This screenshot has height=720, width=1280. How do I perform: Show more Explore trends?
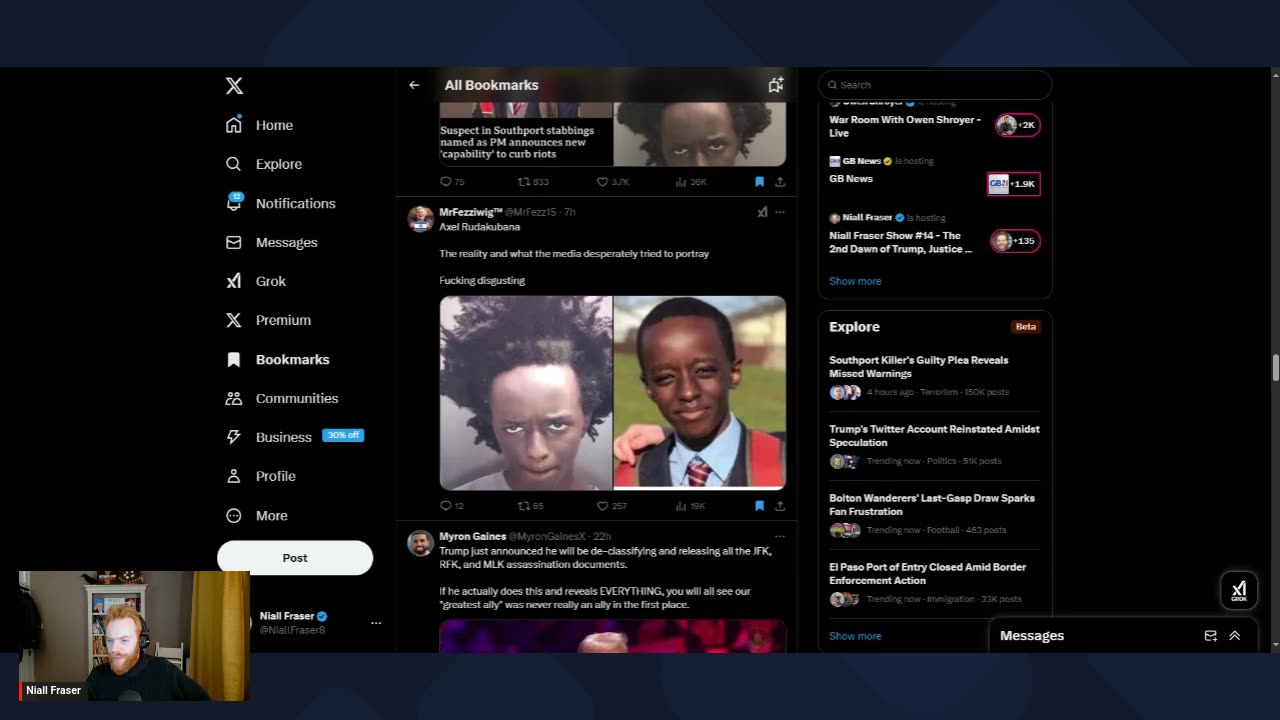tap(855, 636)
